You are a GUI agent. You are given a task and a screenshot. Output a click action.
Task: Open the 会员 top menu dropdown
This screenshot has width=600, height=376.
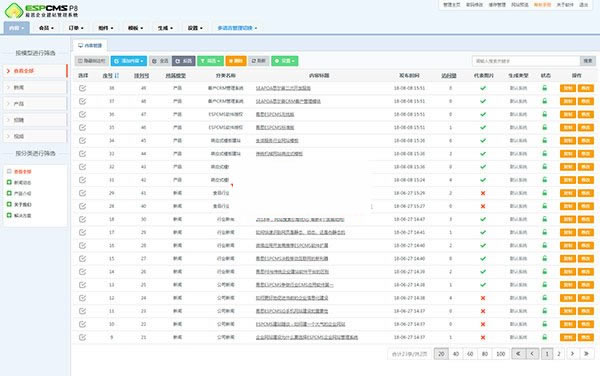tap(46, 28)
